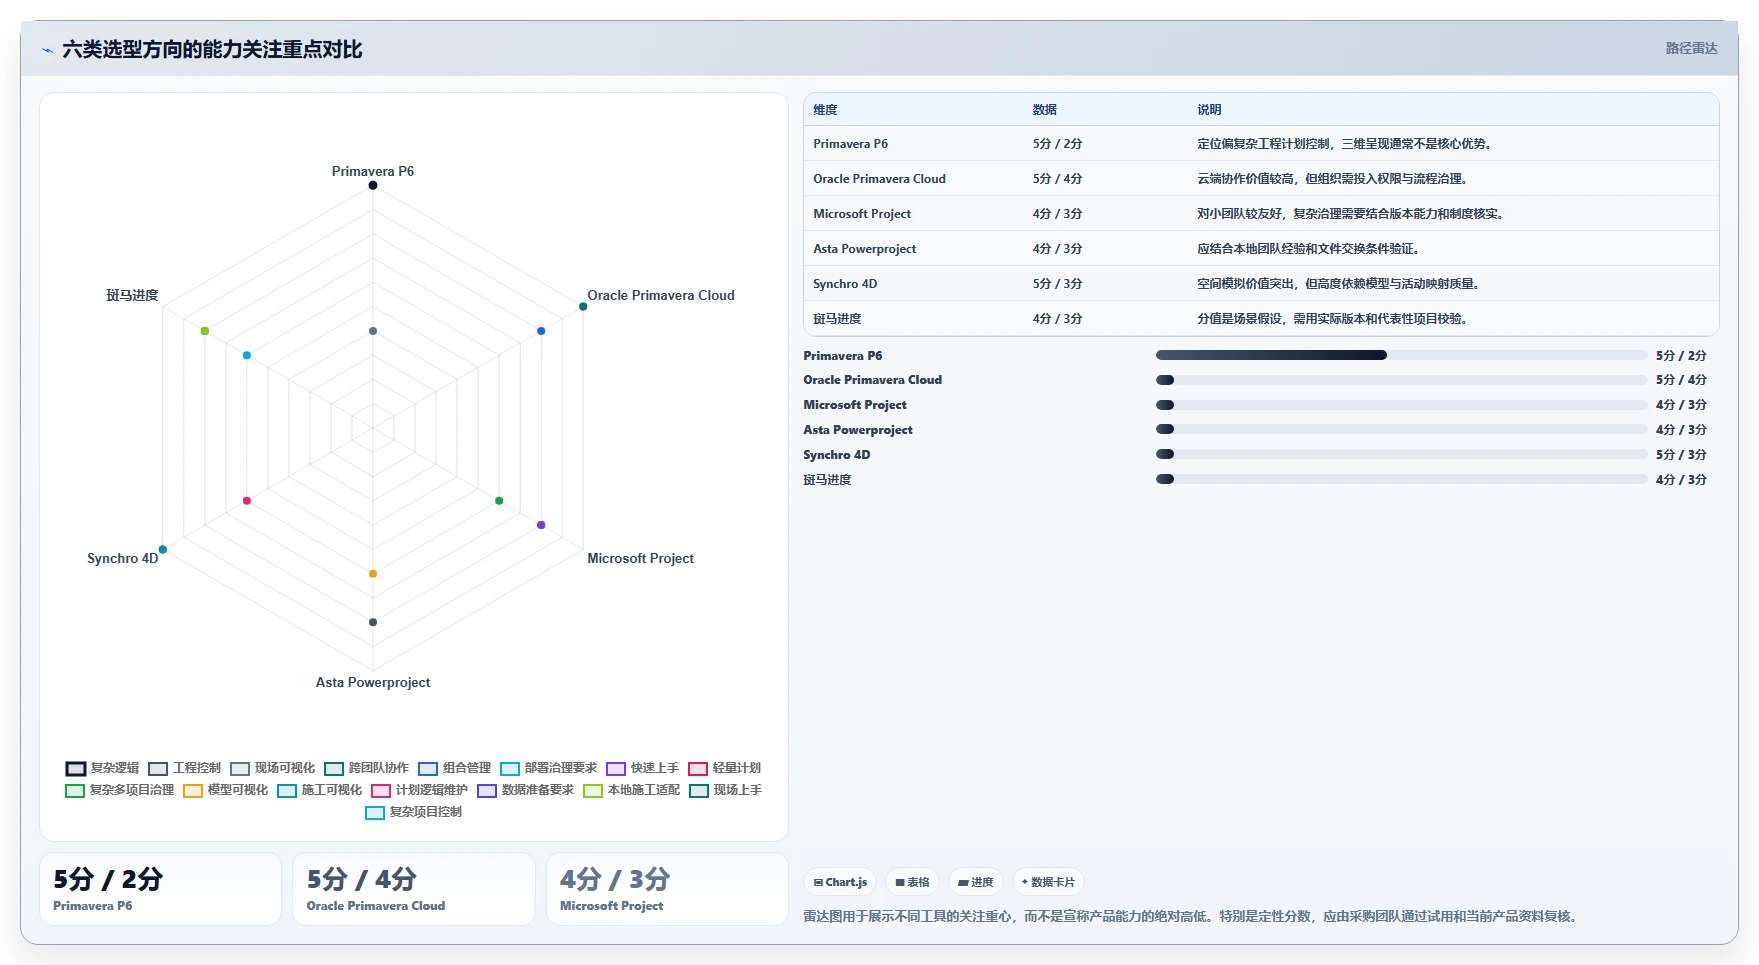Image resolution: width=1759 pixels, height=965 pixels.
Task: Click the 路径雷达 label in the header
Action: [x=1691, y=48]
